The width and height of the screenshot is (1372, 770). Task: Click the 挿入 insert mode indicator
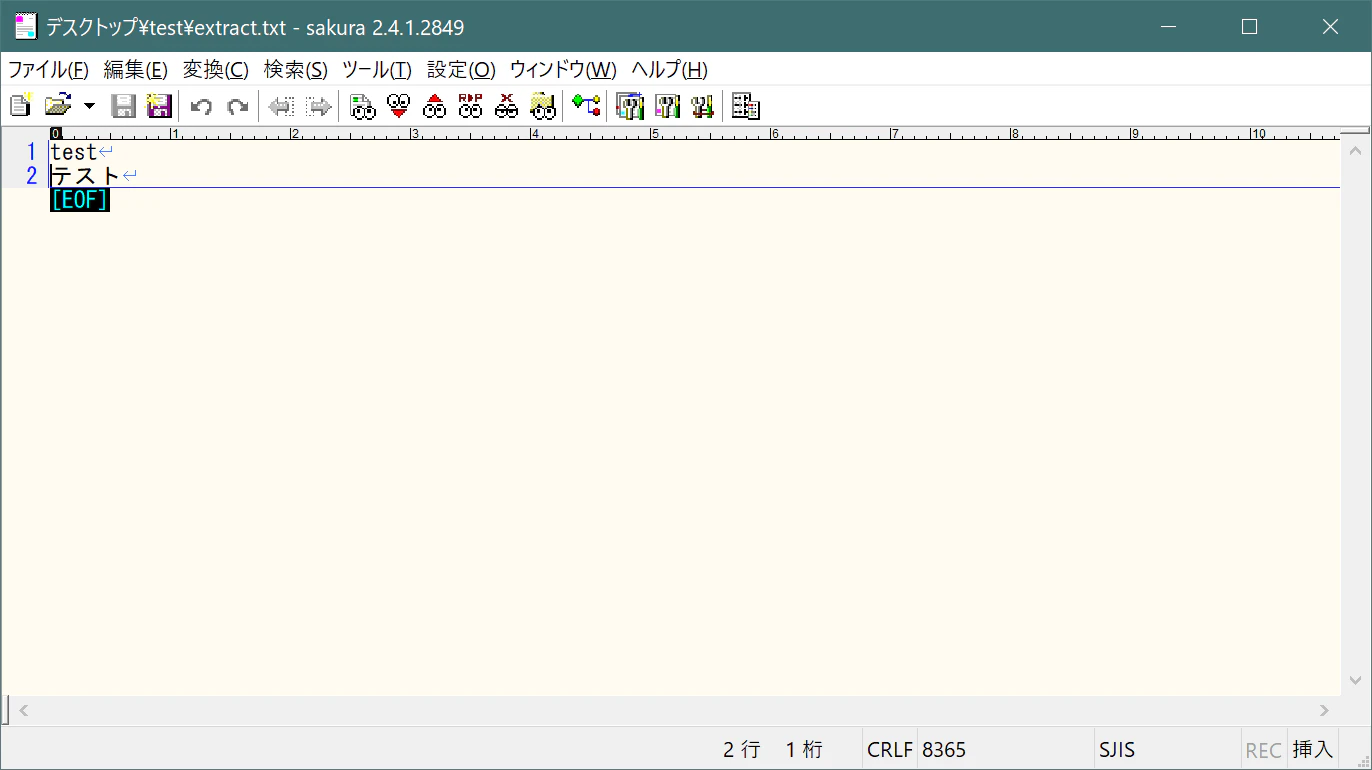1312,750
